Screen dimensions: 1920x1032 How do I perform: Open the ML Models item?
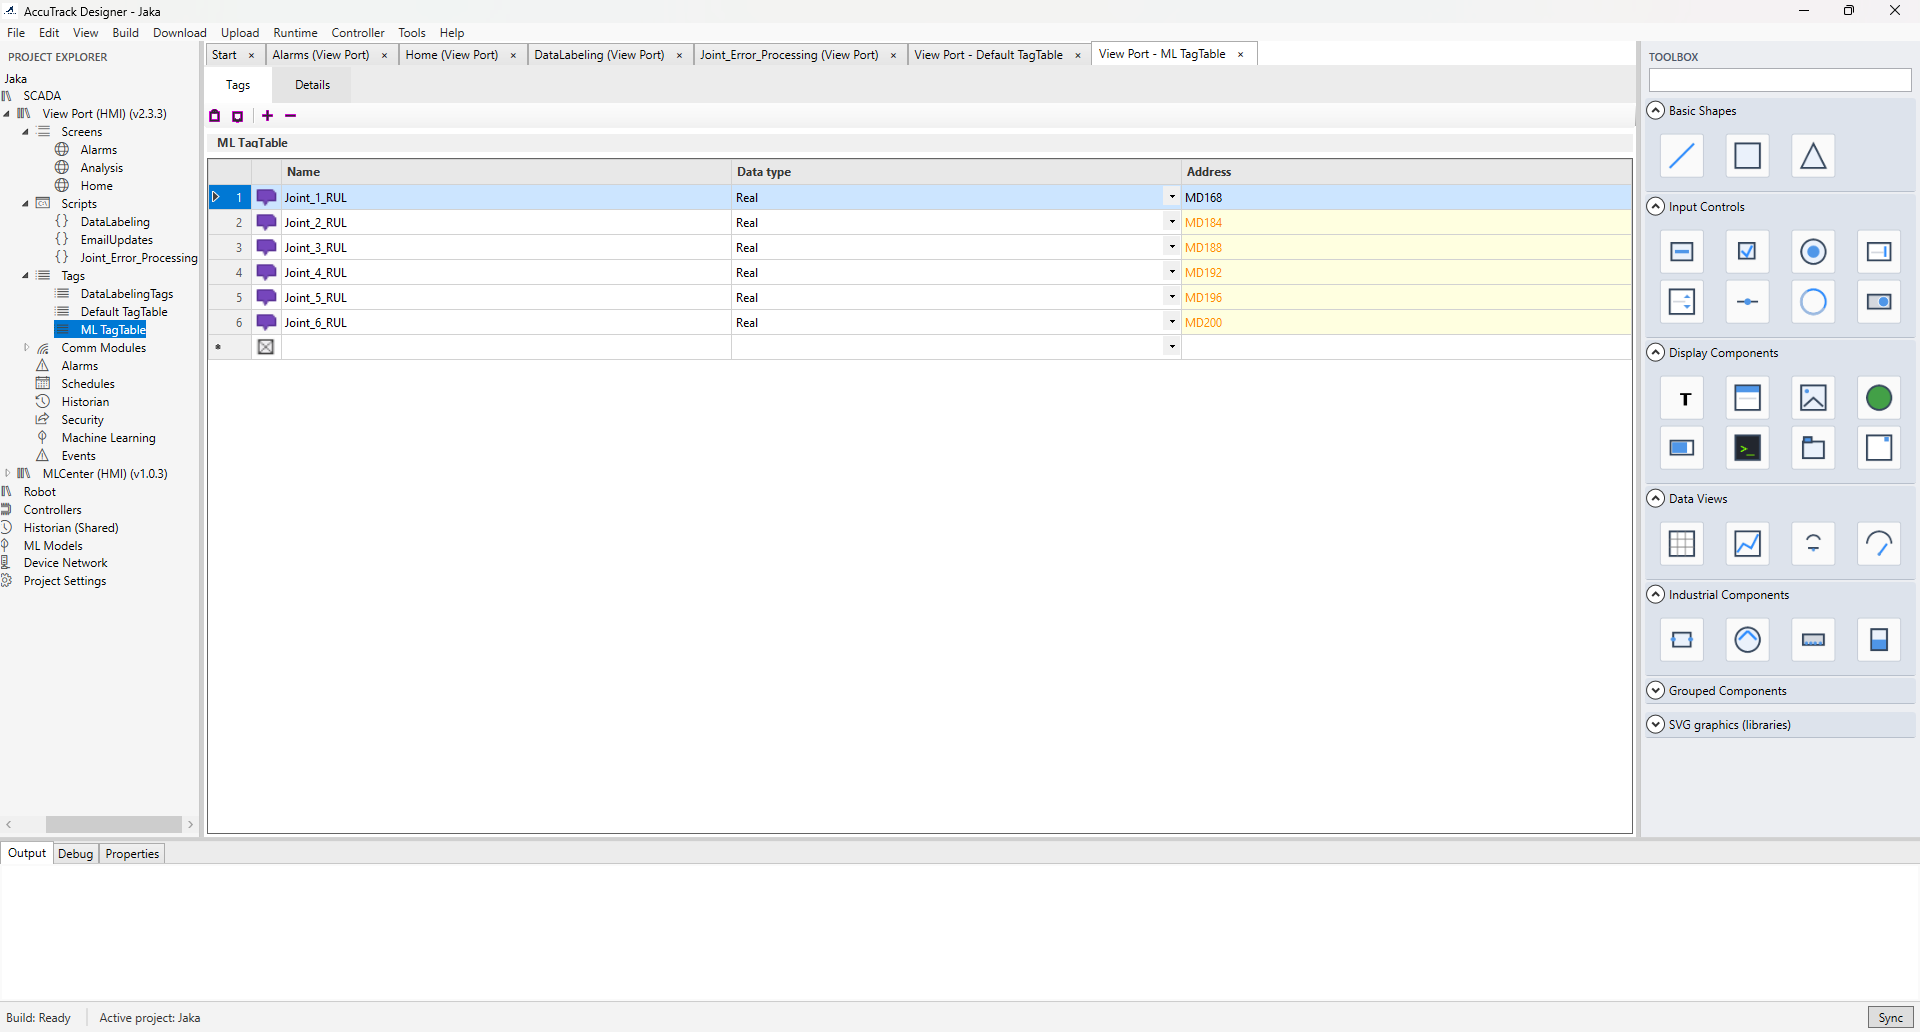tap(53, 546)
